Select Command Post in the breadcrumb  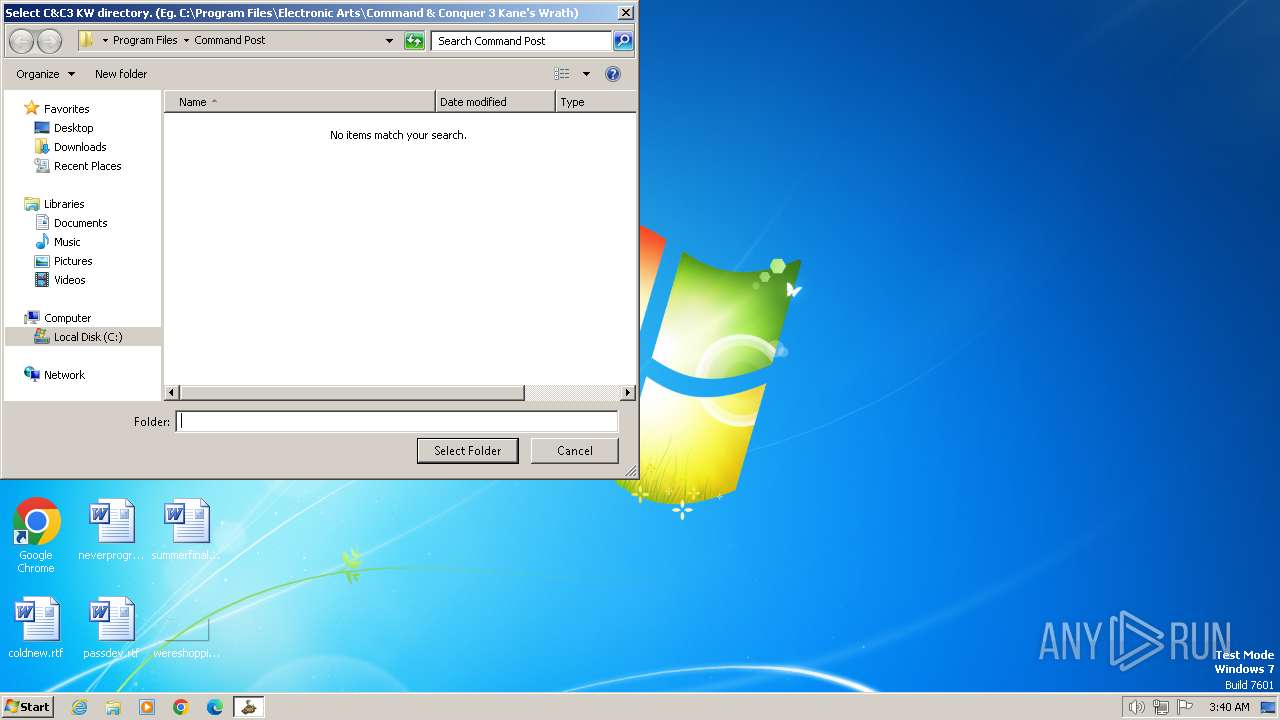click(x=230, y=41)
